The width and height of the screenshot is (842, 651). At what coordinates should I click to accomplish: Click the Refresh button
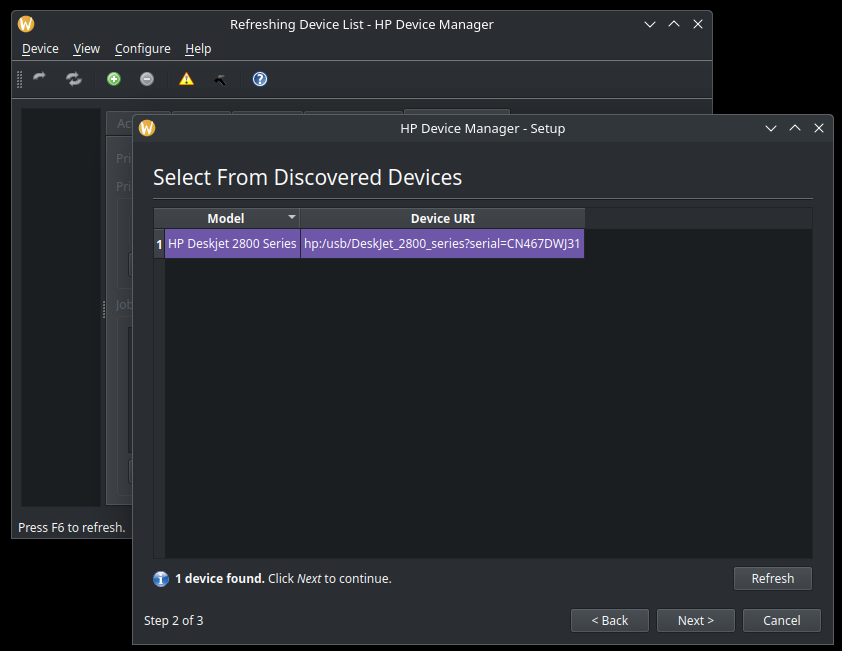[x=773, y=578]
